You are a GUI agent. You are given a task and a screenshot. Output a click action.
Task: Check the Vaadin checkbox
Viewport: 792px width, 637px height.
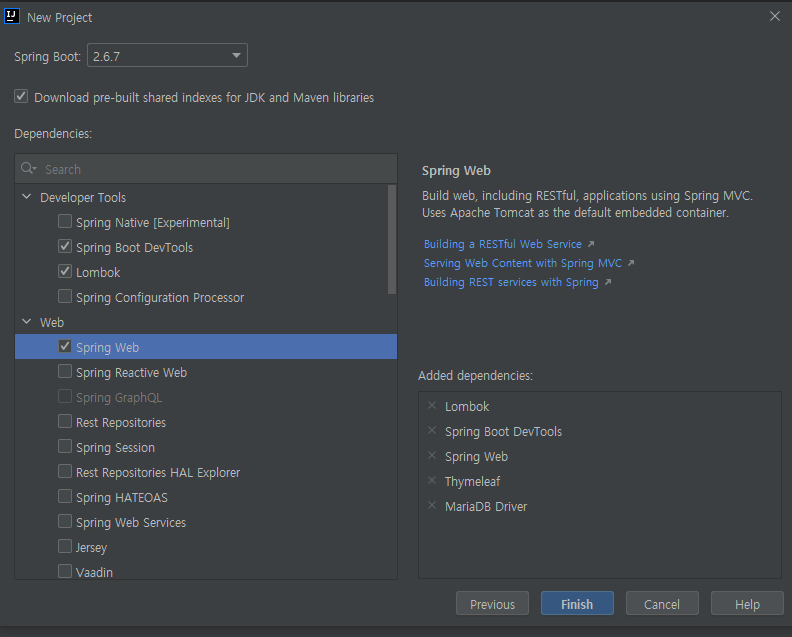click(x=65, y=571)
